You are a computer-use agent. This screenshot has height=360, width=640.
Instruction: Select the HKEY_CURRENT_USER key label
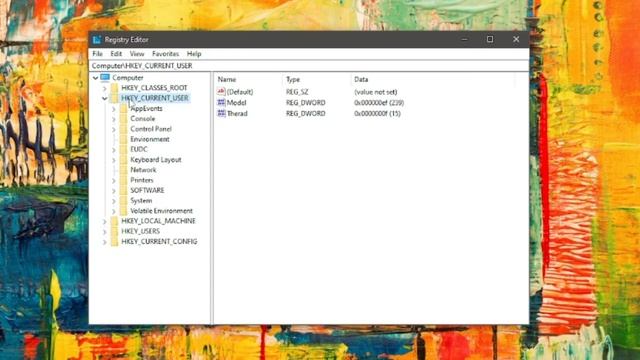click(155, 98)
